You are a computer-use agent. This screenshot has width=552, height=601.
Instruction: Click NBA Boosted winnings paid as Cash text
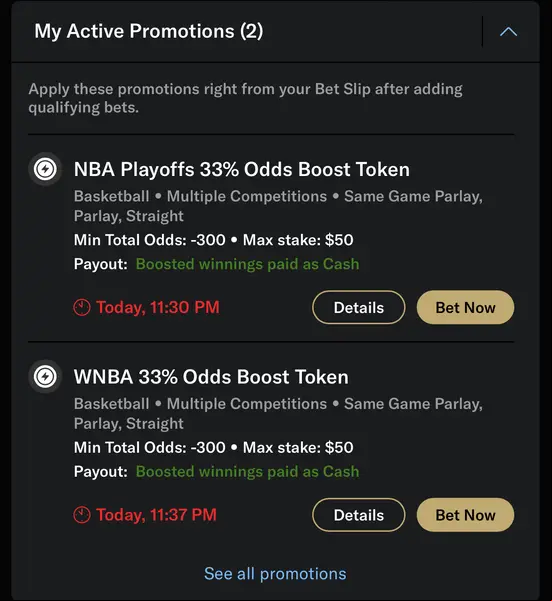pos(248,264)
